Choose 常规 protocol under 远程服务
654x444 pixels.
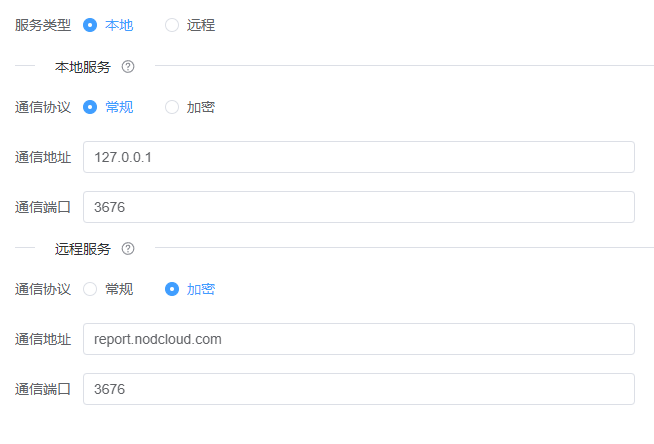pyautogui.click(x=90, y=289)
